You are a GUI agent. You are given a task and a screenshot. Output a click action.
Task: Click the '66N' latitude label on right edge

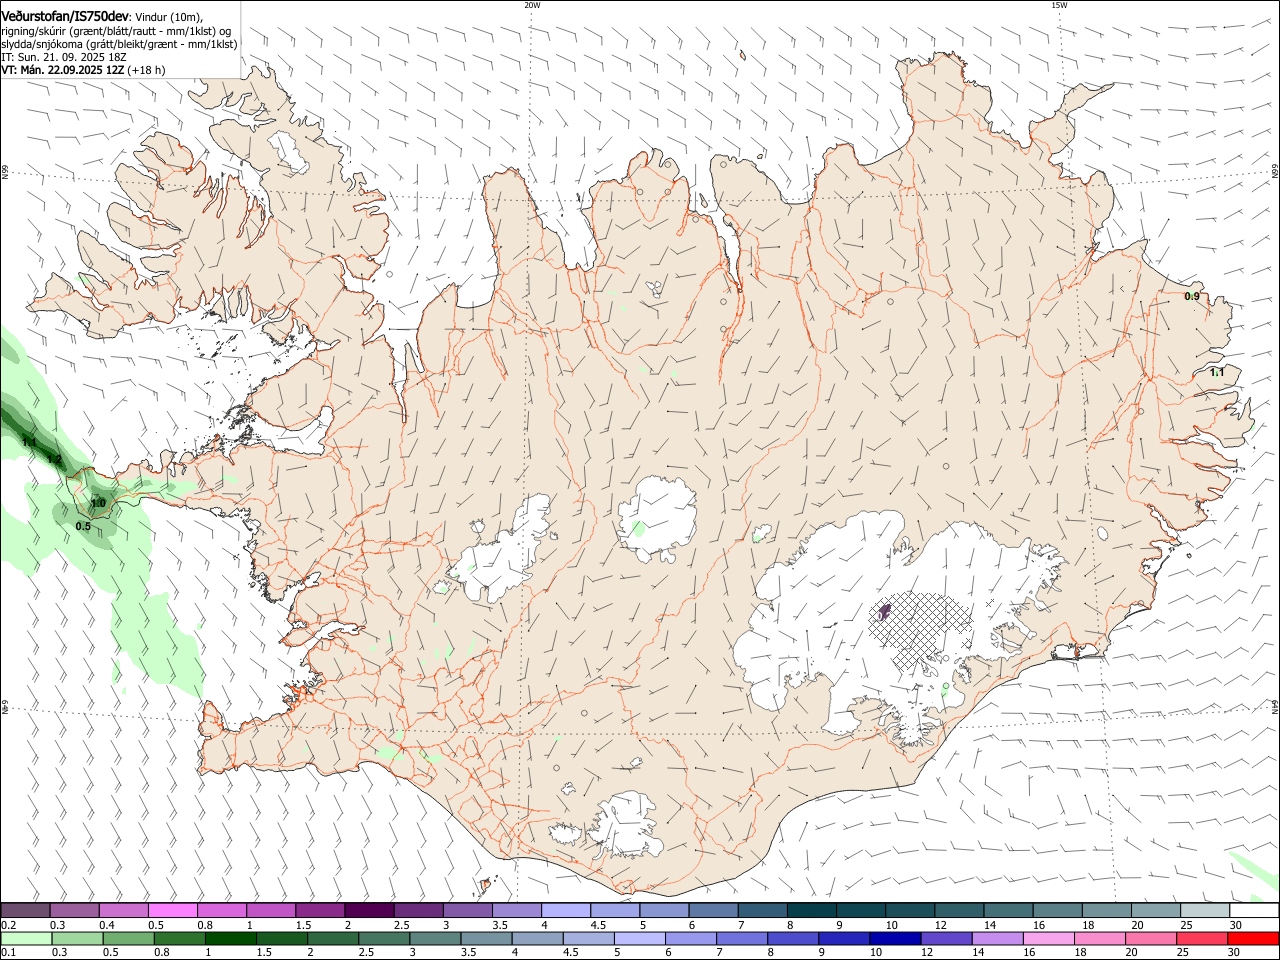[1275, 172]
